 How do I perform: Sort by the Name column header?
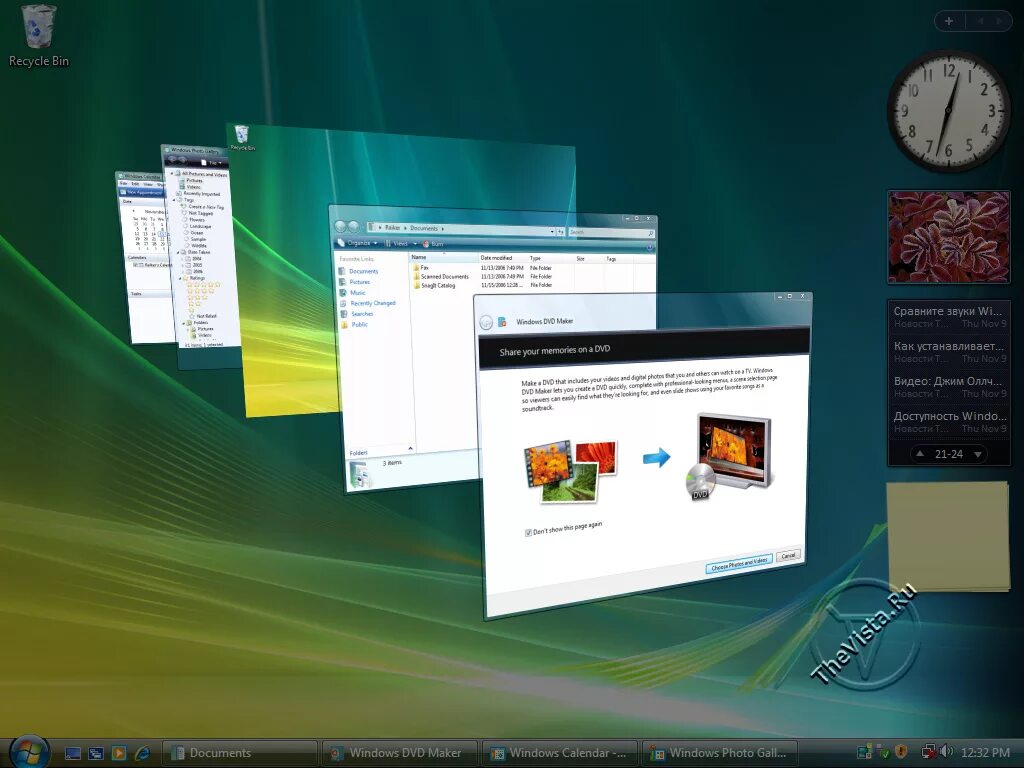[x=444, y=257]
